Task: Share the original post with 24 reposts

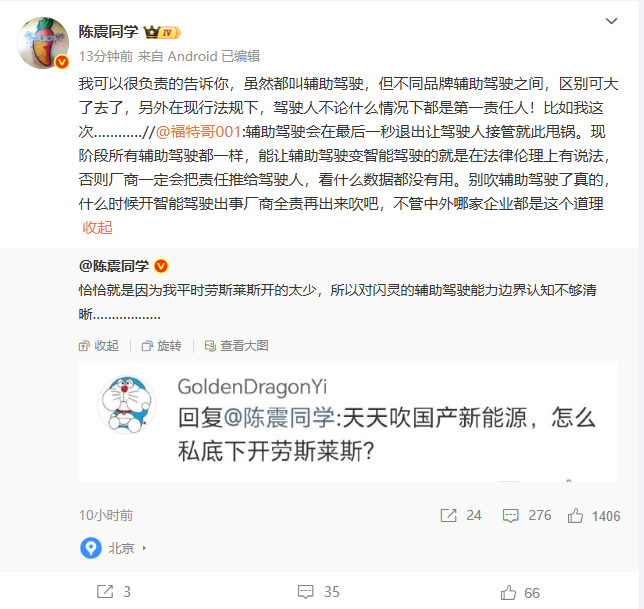Action: pyautogui.click(x=460, y=515)
